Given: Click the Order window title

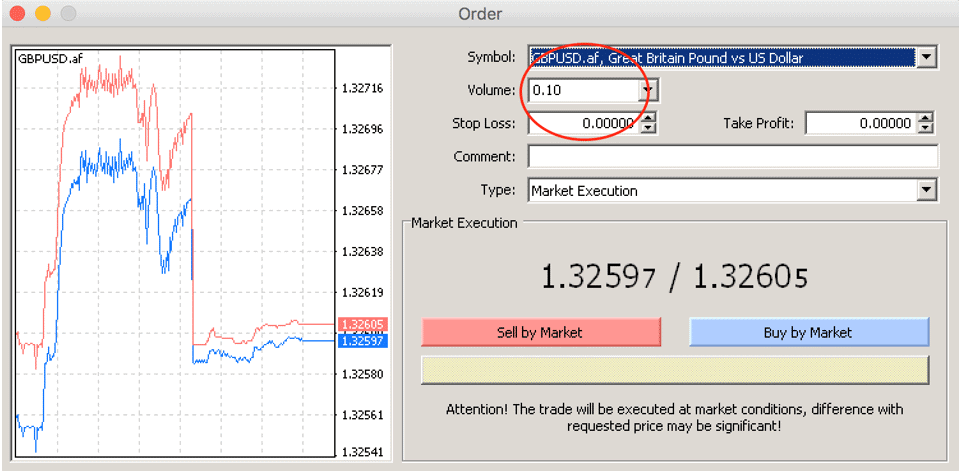Looking at the screenshot, I should click(x=480, y=13).
